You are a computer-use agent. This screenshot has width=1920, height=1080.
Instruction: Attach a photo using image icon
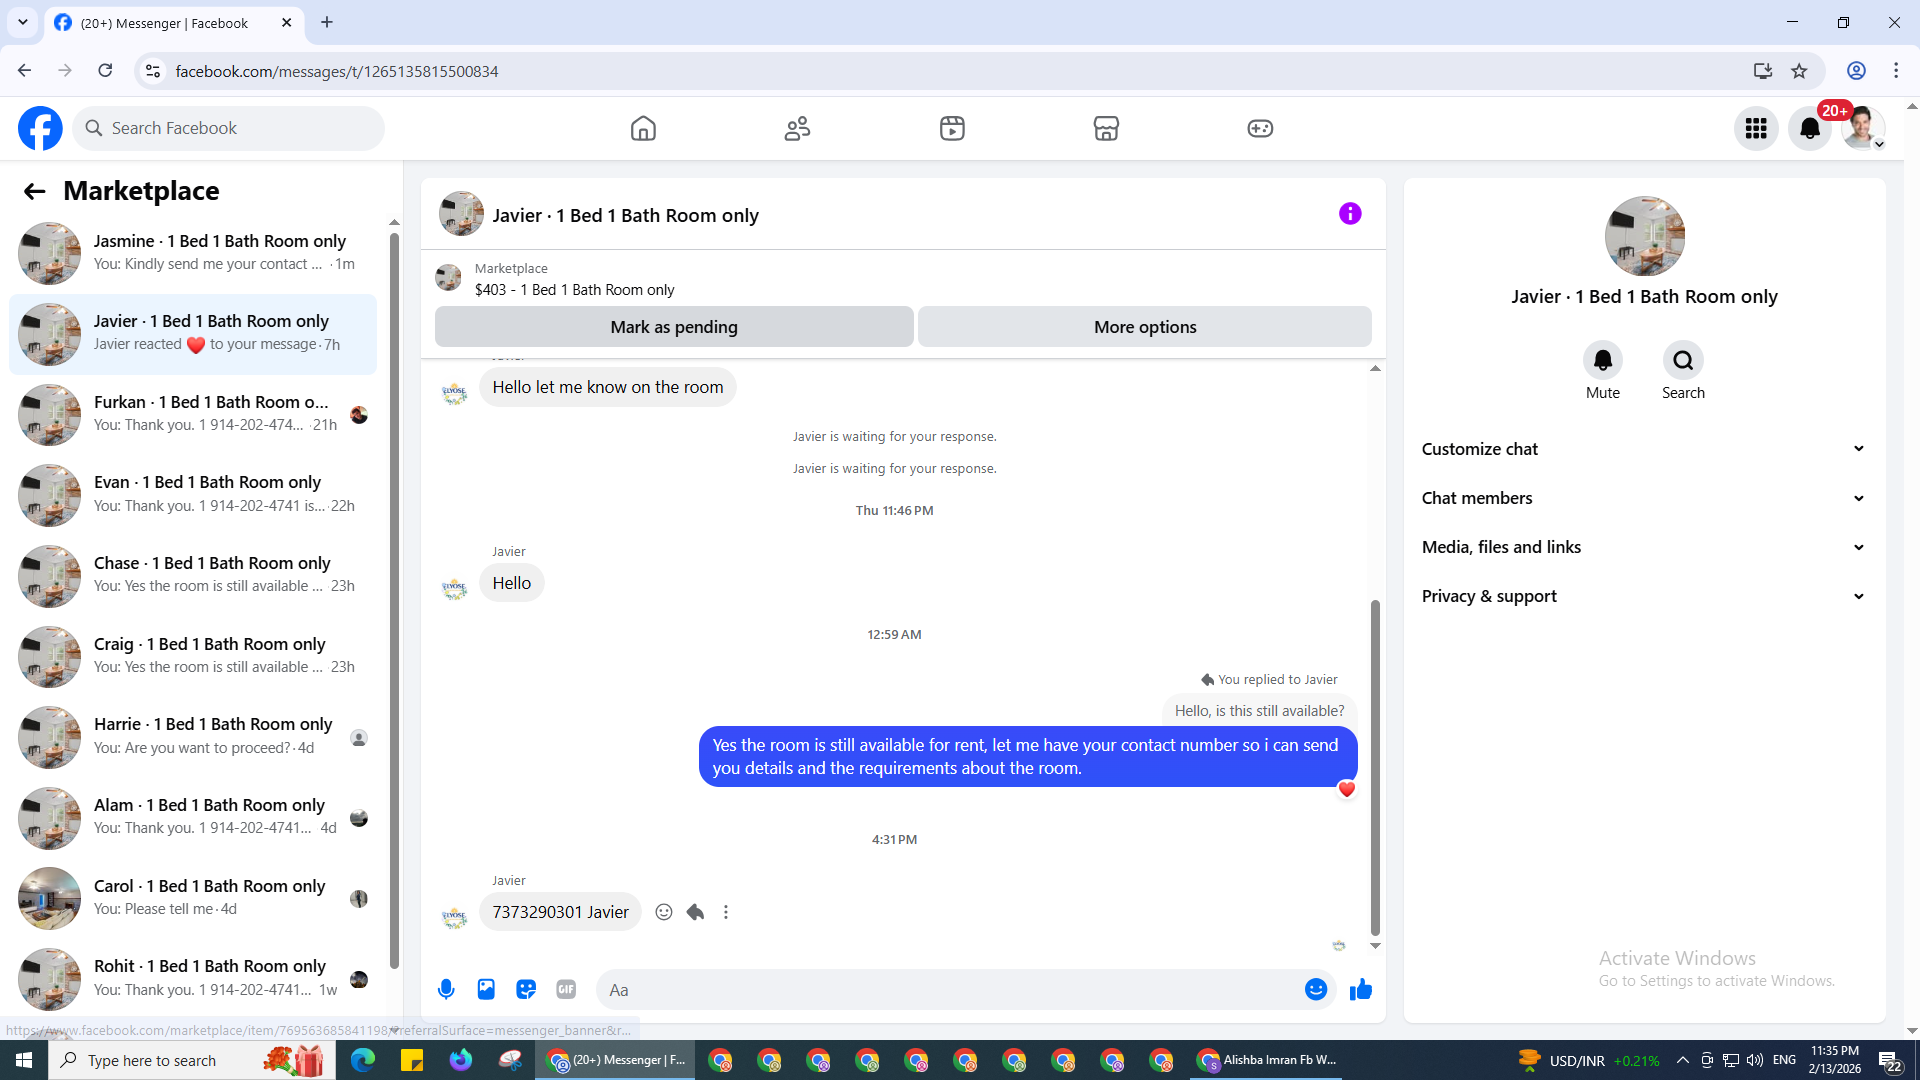click(x=486, y=989)
